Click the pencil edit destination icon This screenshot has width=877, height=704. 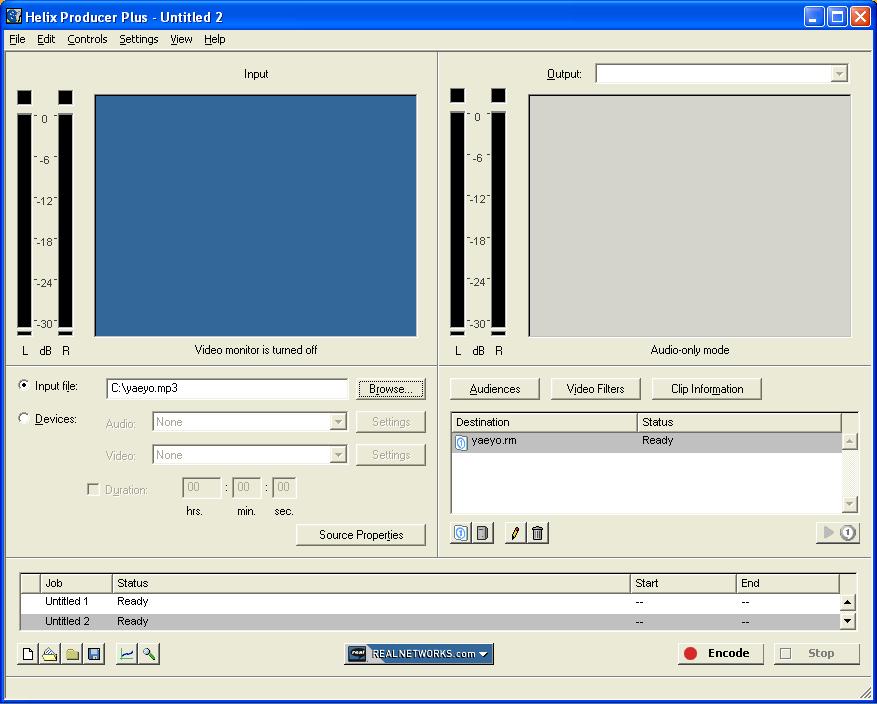[515, 533]
